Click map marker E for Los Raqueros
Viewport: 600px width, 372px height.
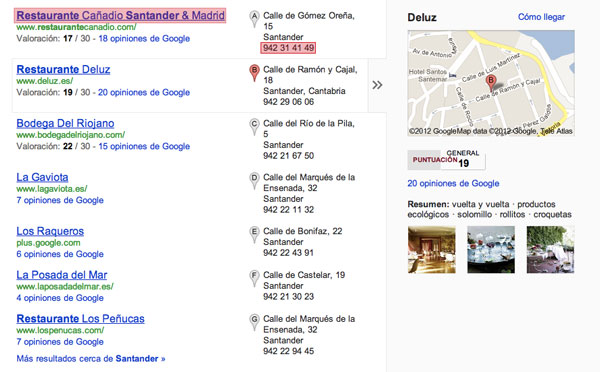[254, 235]
